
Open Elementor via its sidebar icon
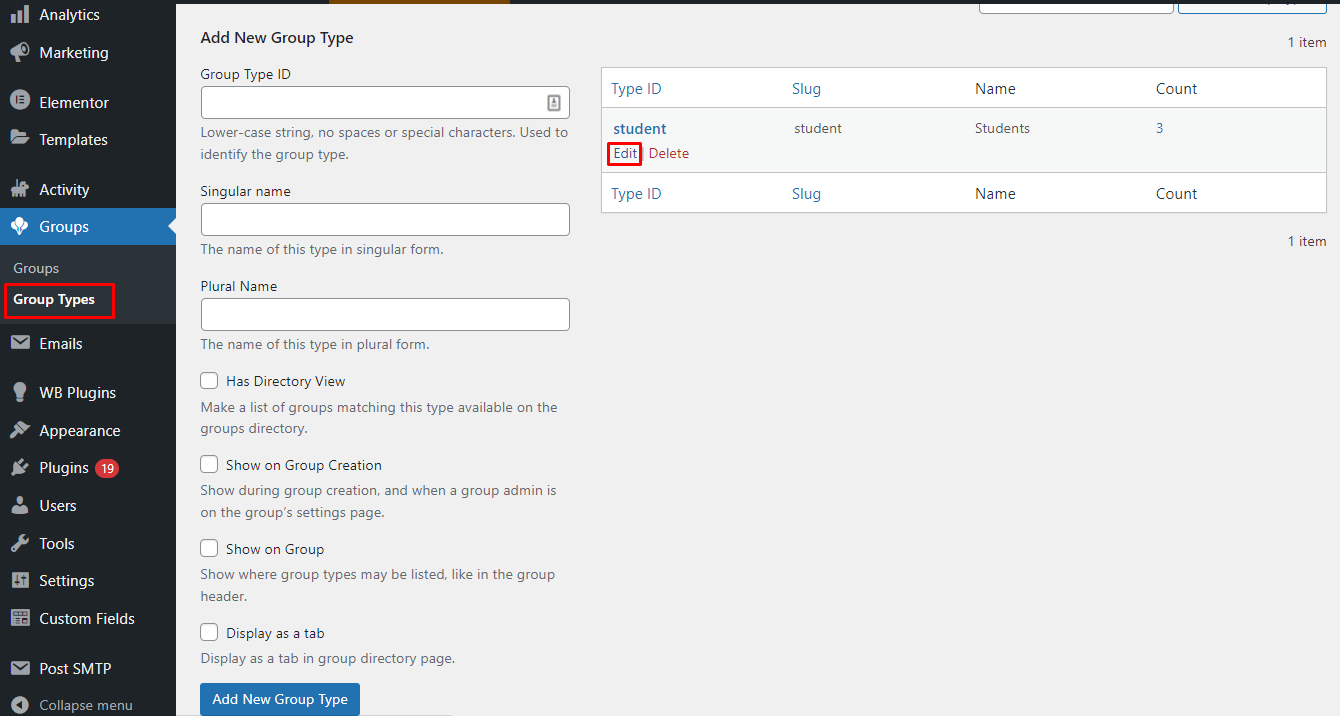coord(19,102)
